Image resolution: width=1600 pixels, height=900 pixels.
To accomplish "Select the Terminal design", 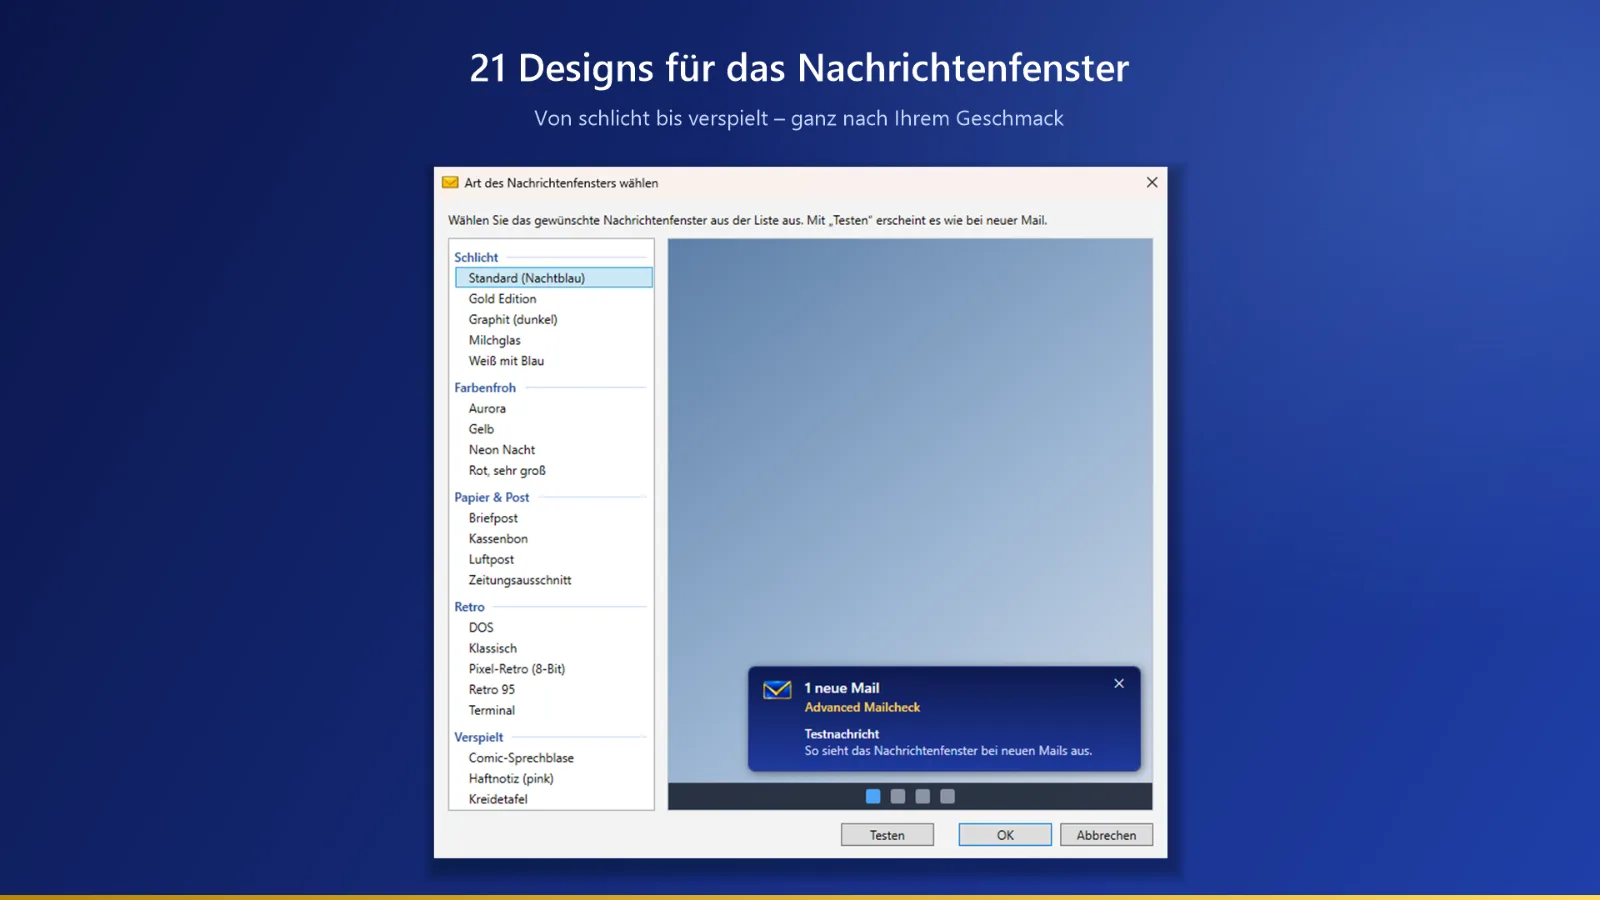I will (x=553, y=710).
